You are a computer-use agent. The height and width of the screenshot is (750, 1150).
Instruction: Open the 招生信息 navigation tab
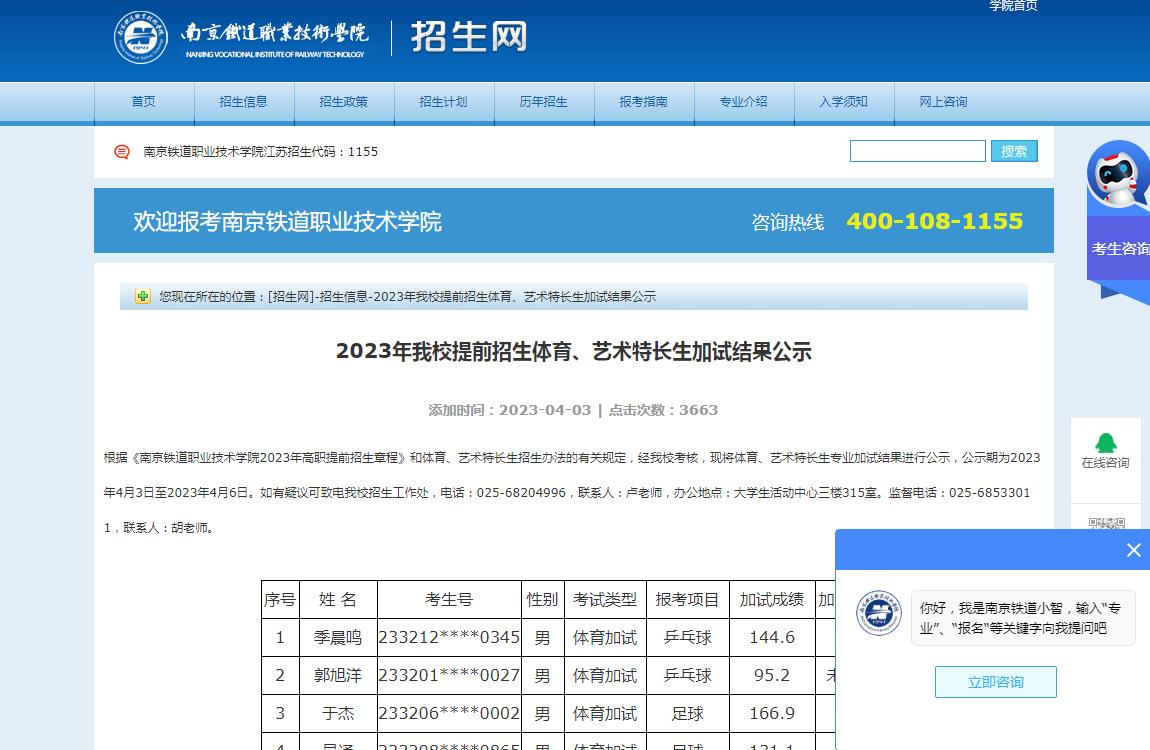pyautogui.click(x=243, y=102)
